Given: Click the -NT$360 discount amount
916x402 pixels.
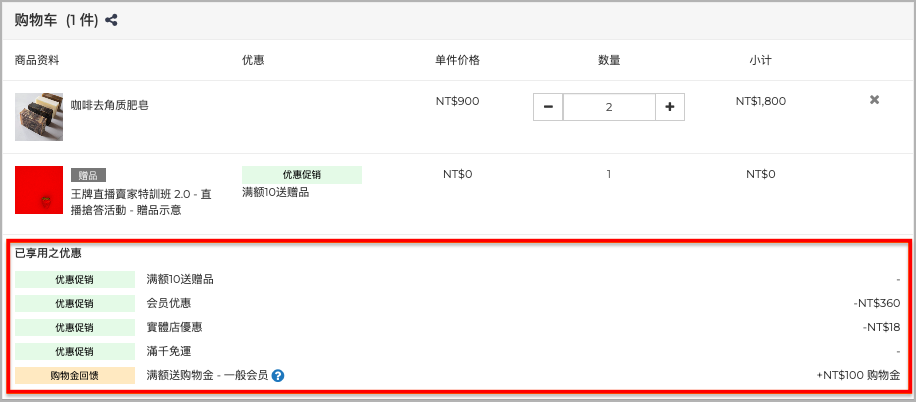Looking at the screenshot, I should coord(876,303).
